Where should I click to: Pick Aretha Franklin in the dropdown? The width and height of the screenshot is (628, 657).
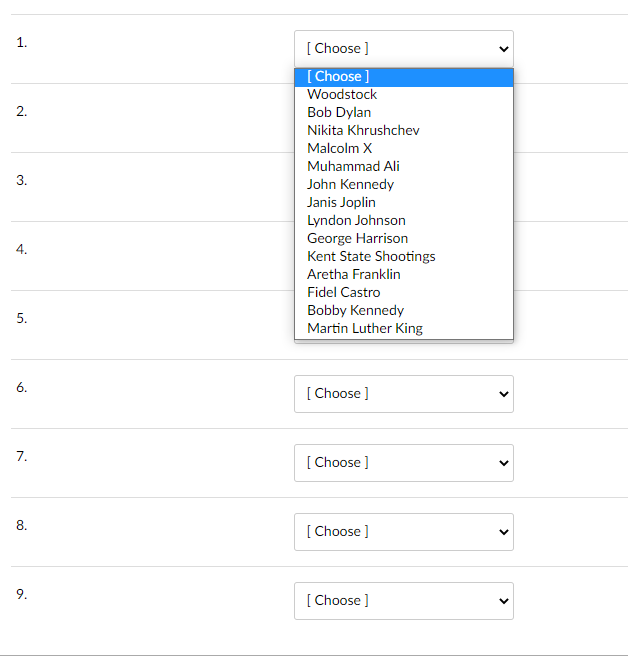(353, 274)
